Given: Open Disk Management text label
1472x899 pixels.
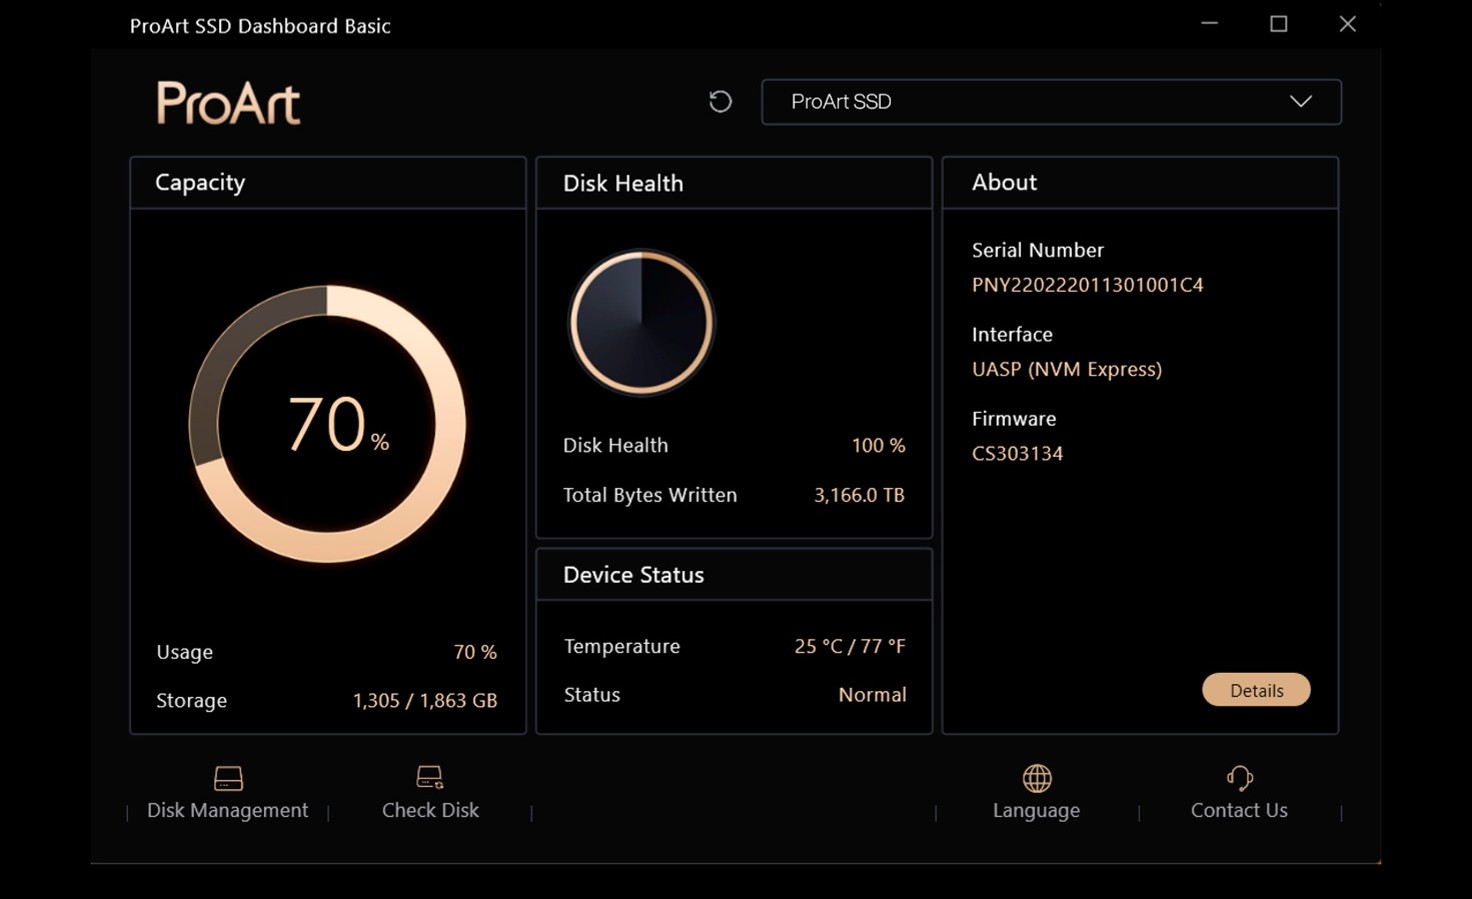Looking at the screenshot, I should coord(228,810).
